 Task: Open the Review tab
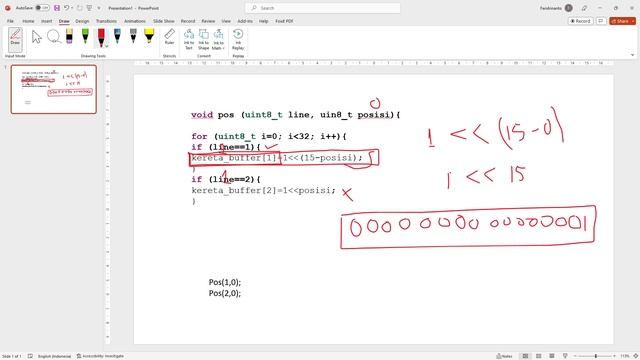(208, 21)
